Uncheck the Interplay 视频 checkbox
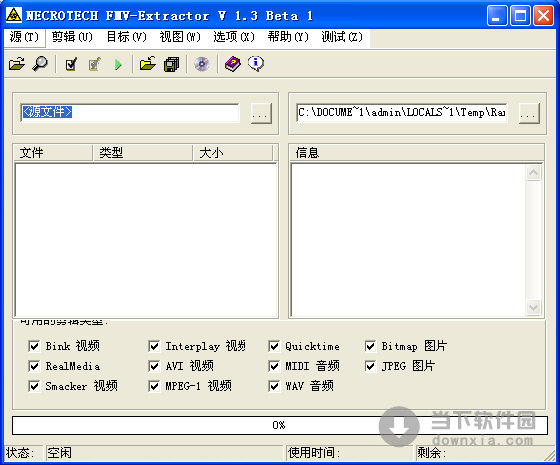Image resolution: width=560 pixels, height=465 pixels. pos(154,346)
